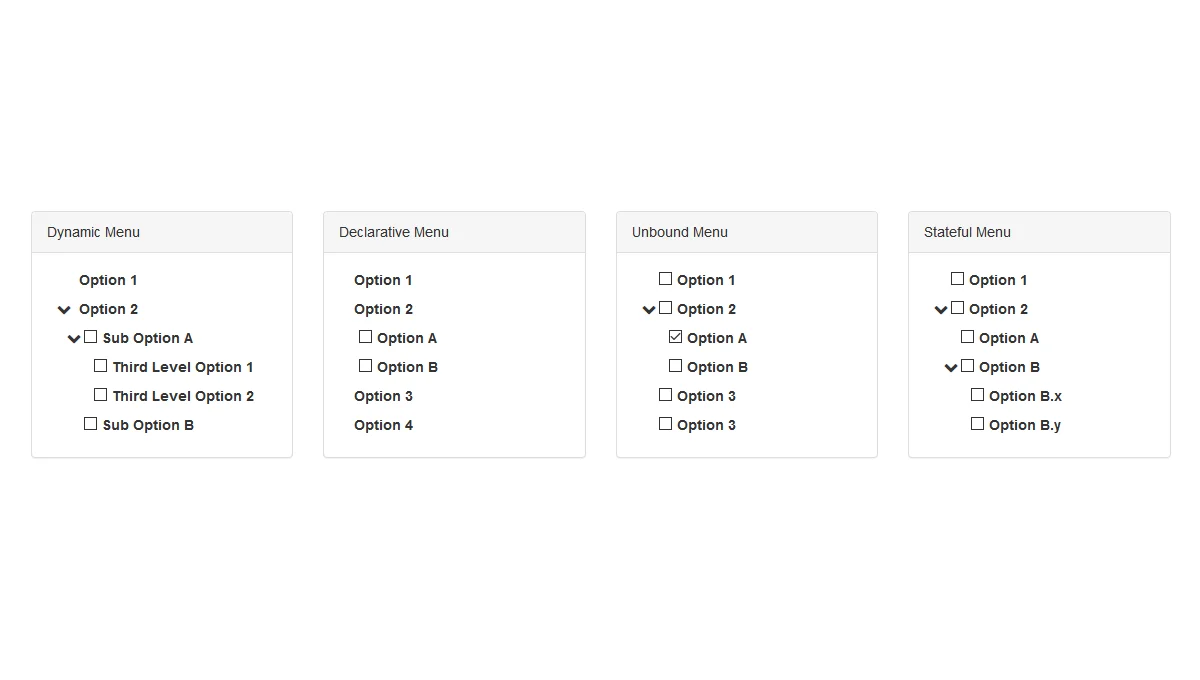Image resolution: width=1200 pixels, height=680 pixels.
Task: Click Option 3 in Declarative Menu
Action: click(383, 395)
